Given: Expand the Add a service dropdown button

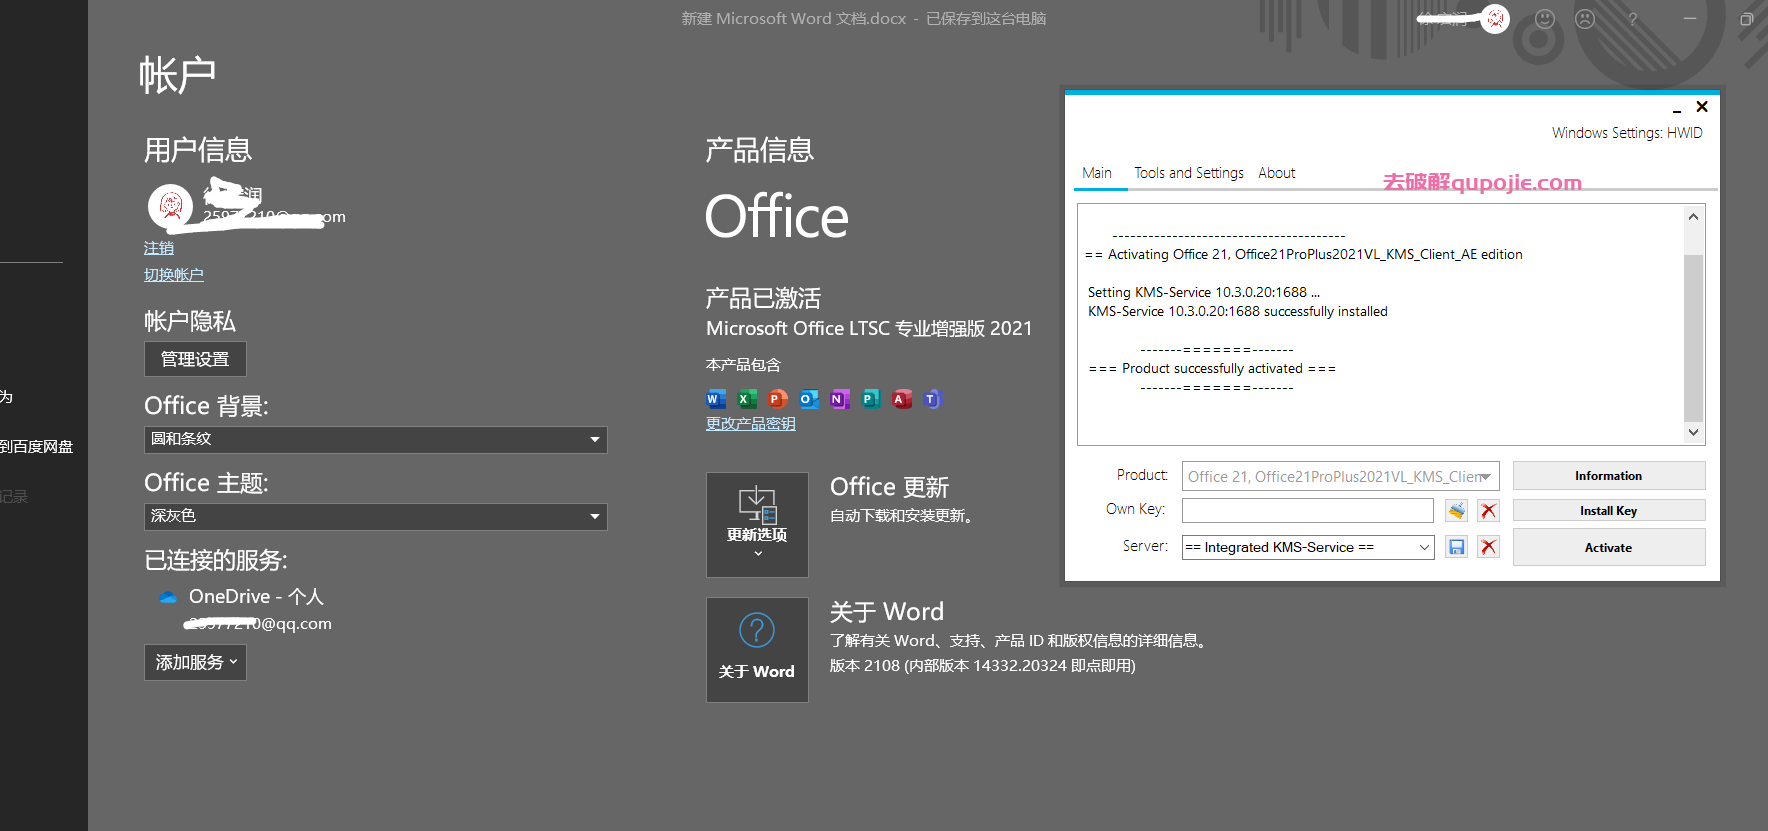Looking at the screenshot, I should coord(195,662).
